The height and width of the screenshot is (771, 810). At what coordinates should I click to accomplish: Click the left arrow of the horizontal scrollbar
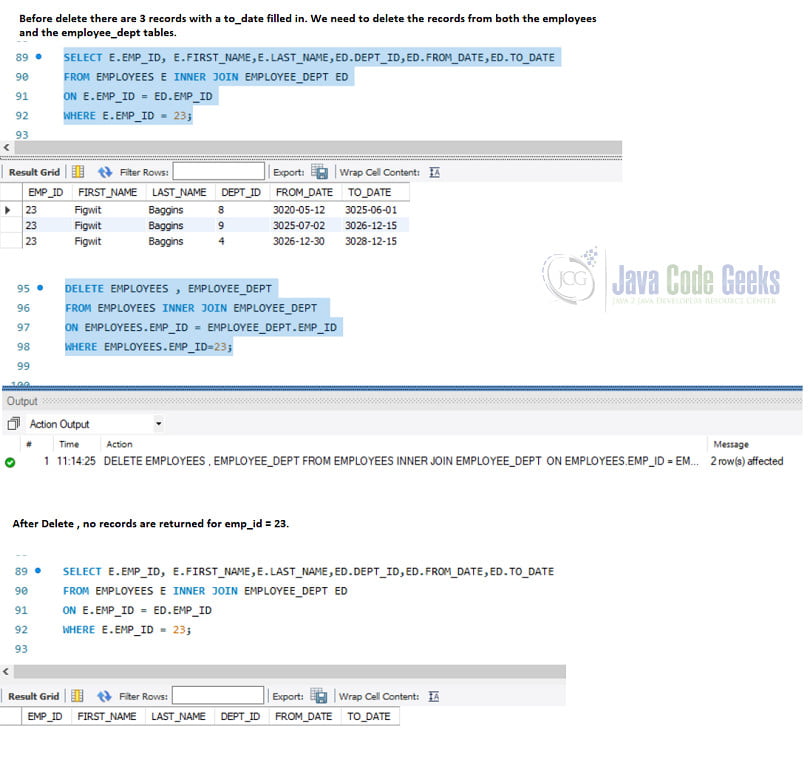click(6, 148)
